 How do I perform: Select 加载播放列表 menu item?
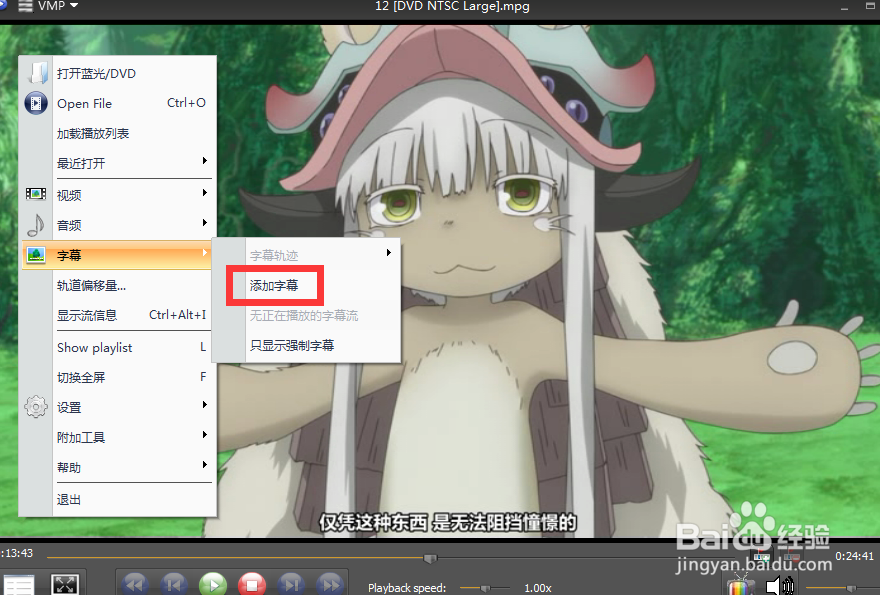point(118,134)
